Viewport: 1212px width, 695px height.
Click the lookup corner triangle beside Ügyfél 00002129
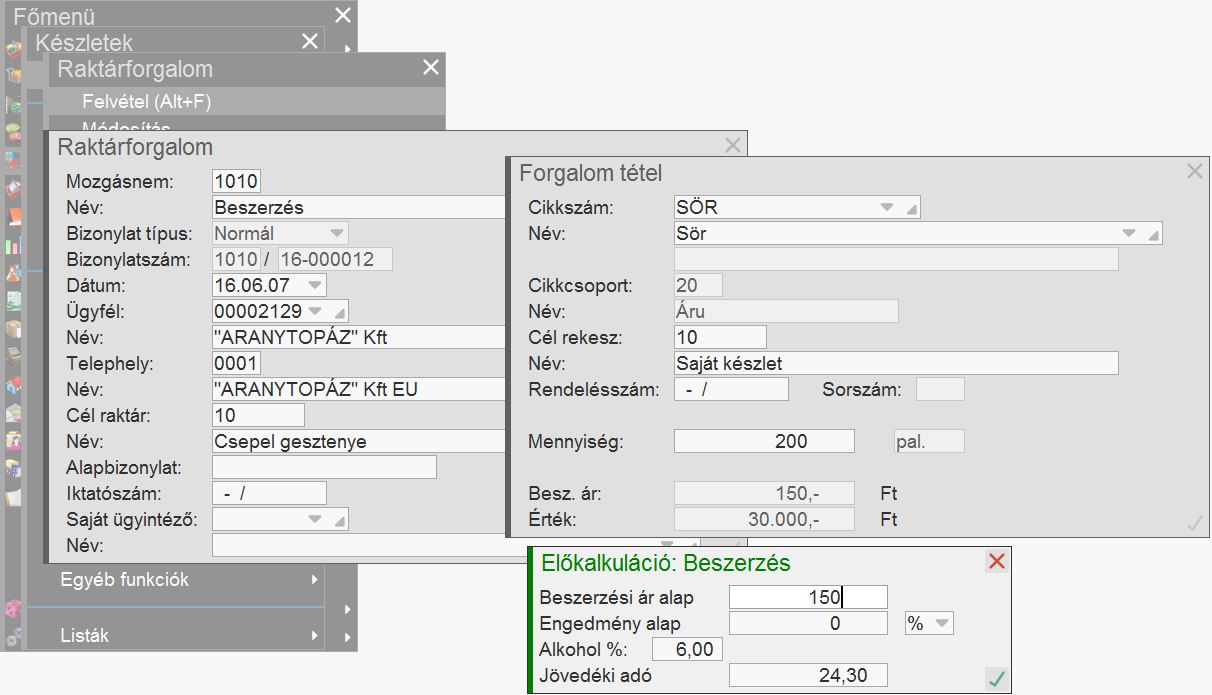coord(338,314)
